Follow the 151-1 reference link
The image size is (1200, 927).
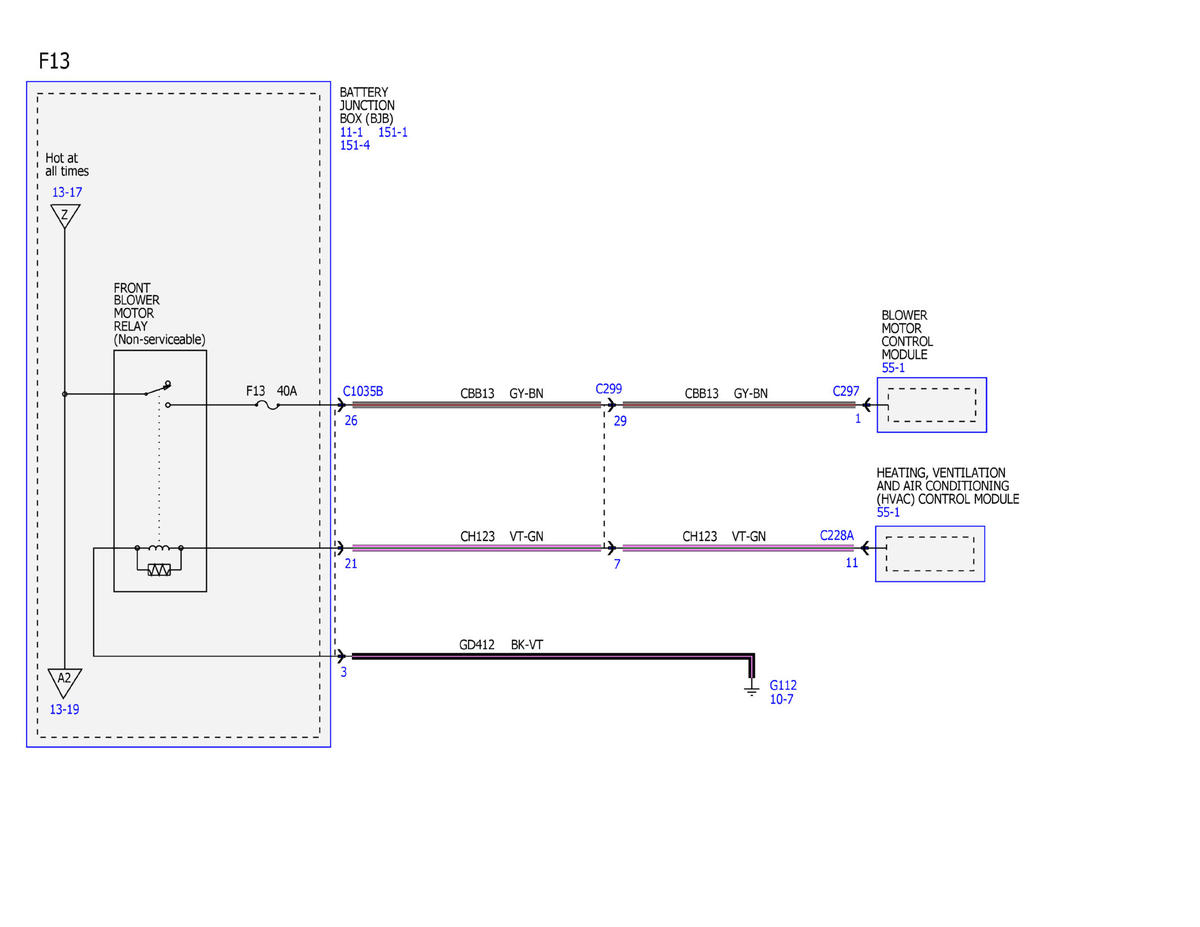(x=393, y=132)
